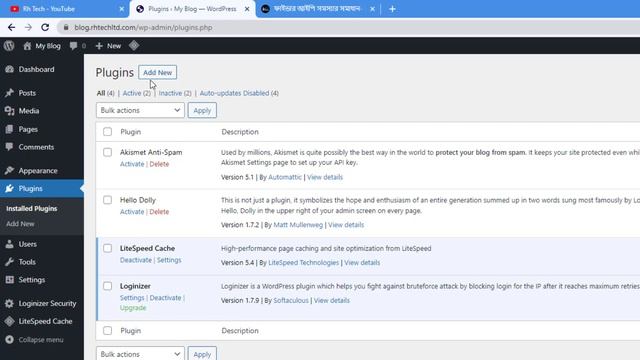Switch to the Bengali-titled third tab

[317, 9]
